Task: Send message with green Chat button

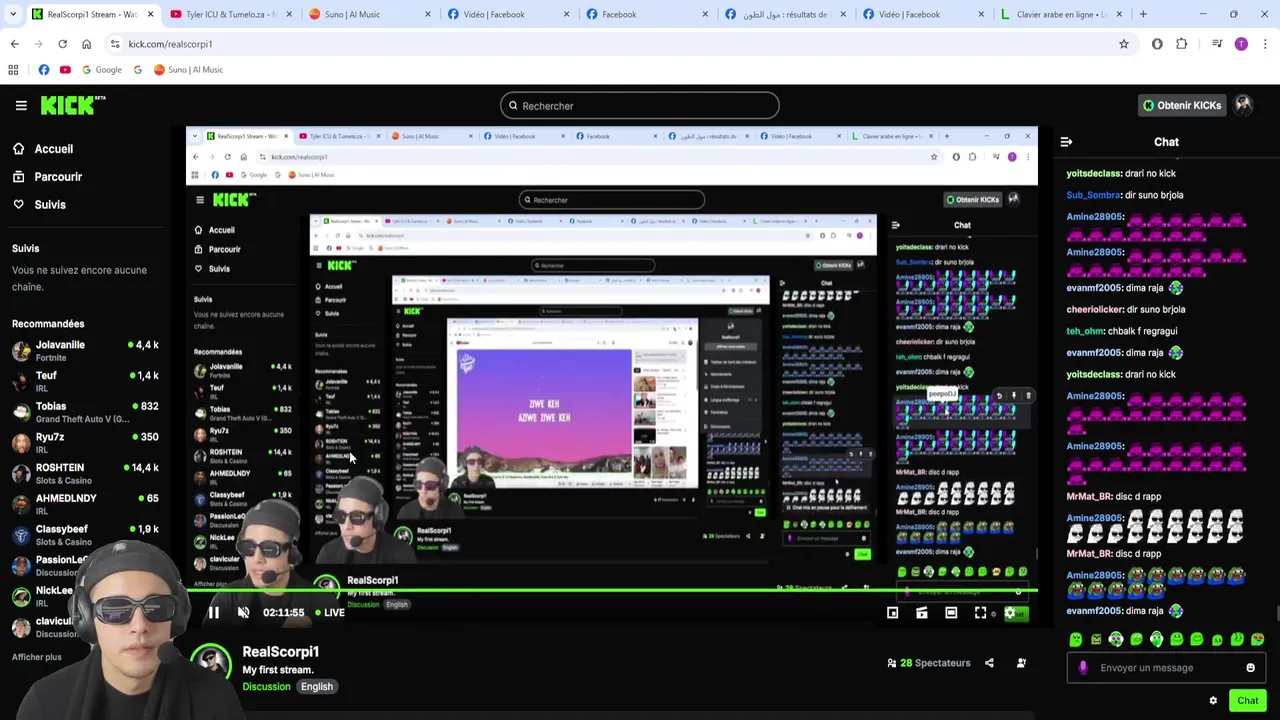Action: click(1247, 700)
